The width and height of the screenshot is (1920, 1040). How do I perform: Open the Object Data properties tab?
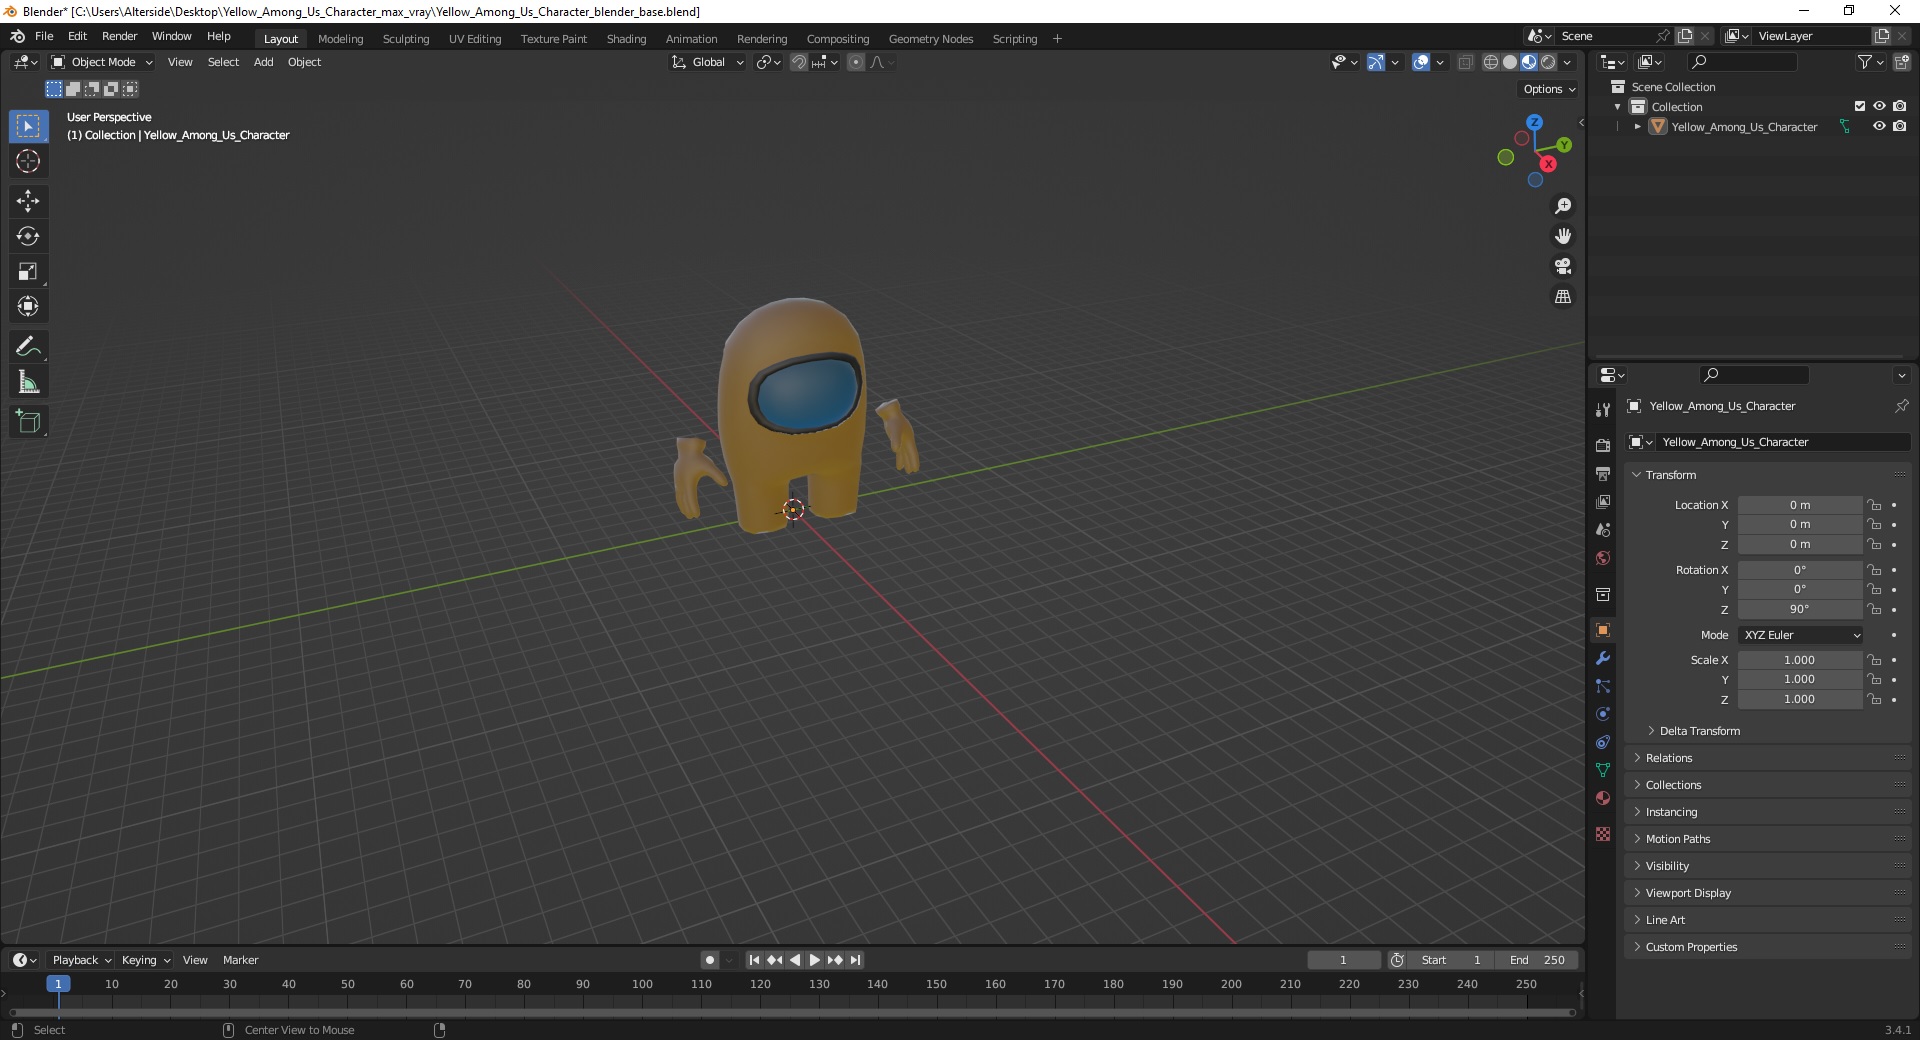(1603, 770)
